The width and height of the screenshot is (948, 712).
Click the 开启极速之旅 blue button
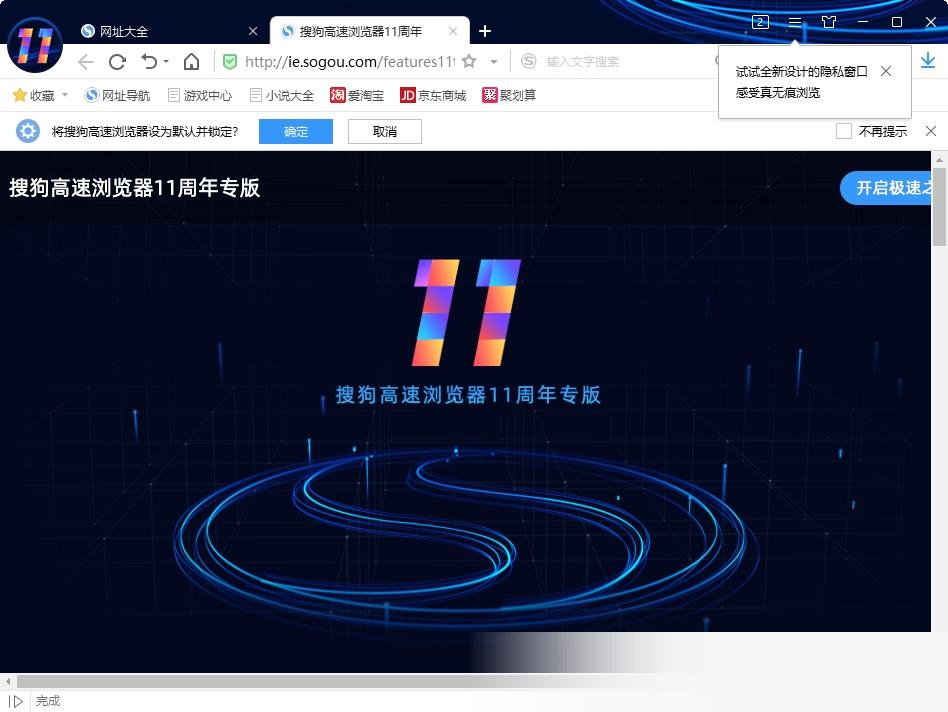886,188
